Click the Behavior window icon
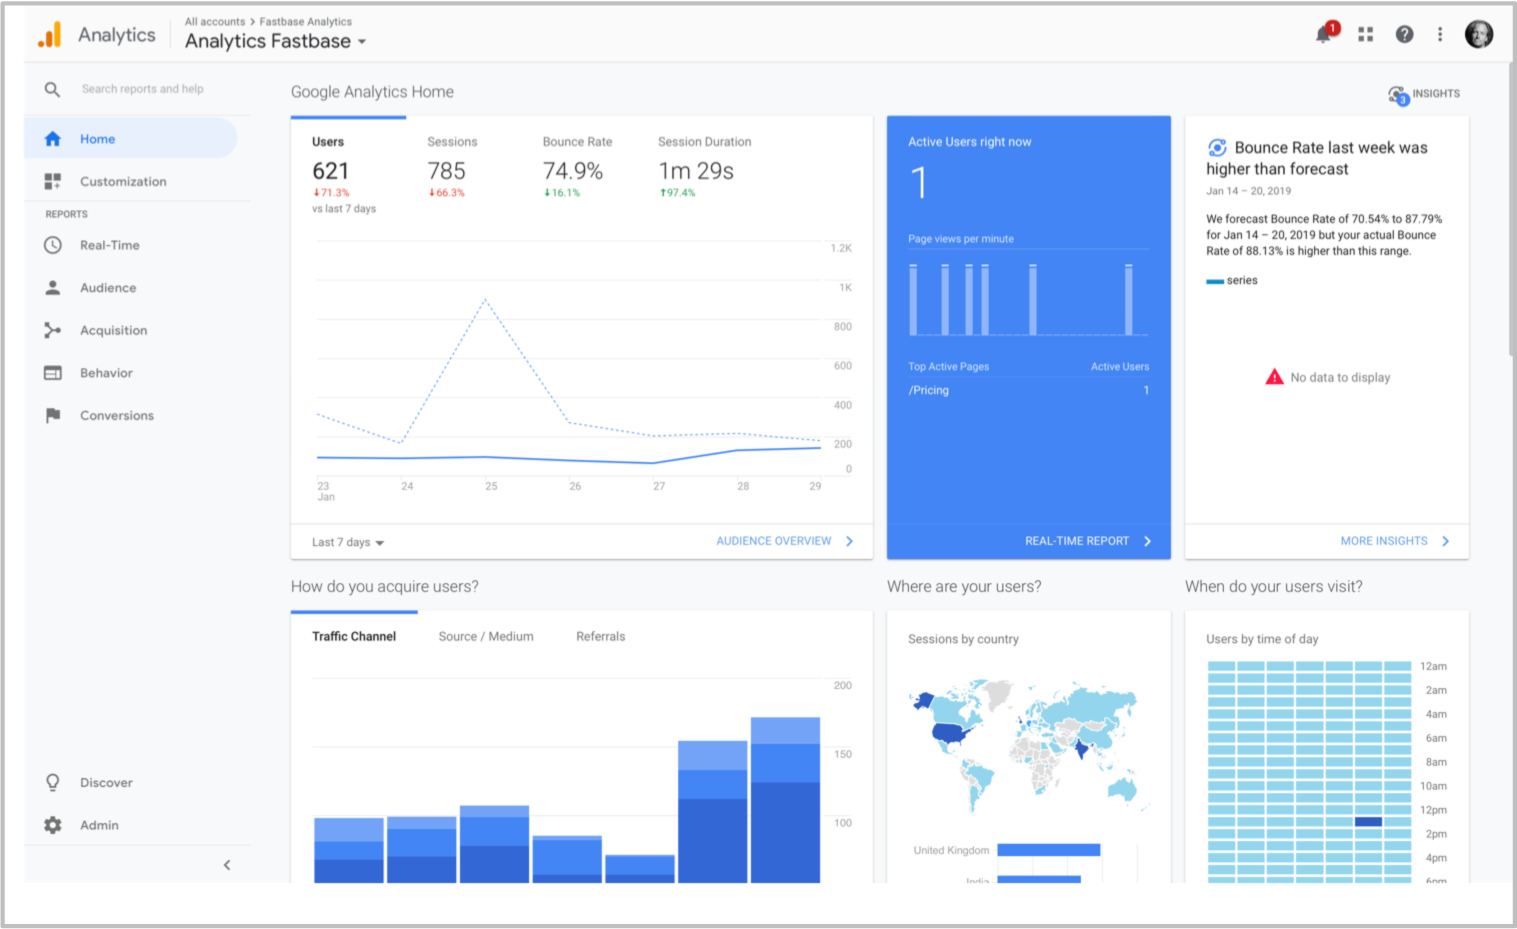This screenshot has height=929, width=1517. [53, 373]
